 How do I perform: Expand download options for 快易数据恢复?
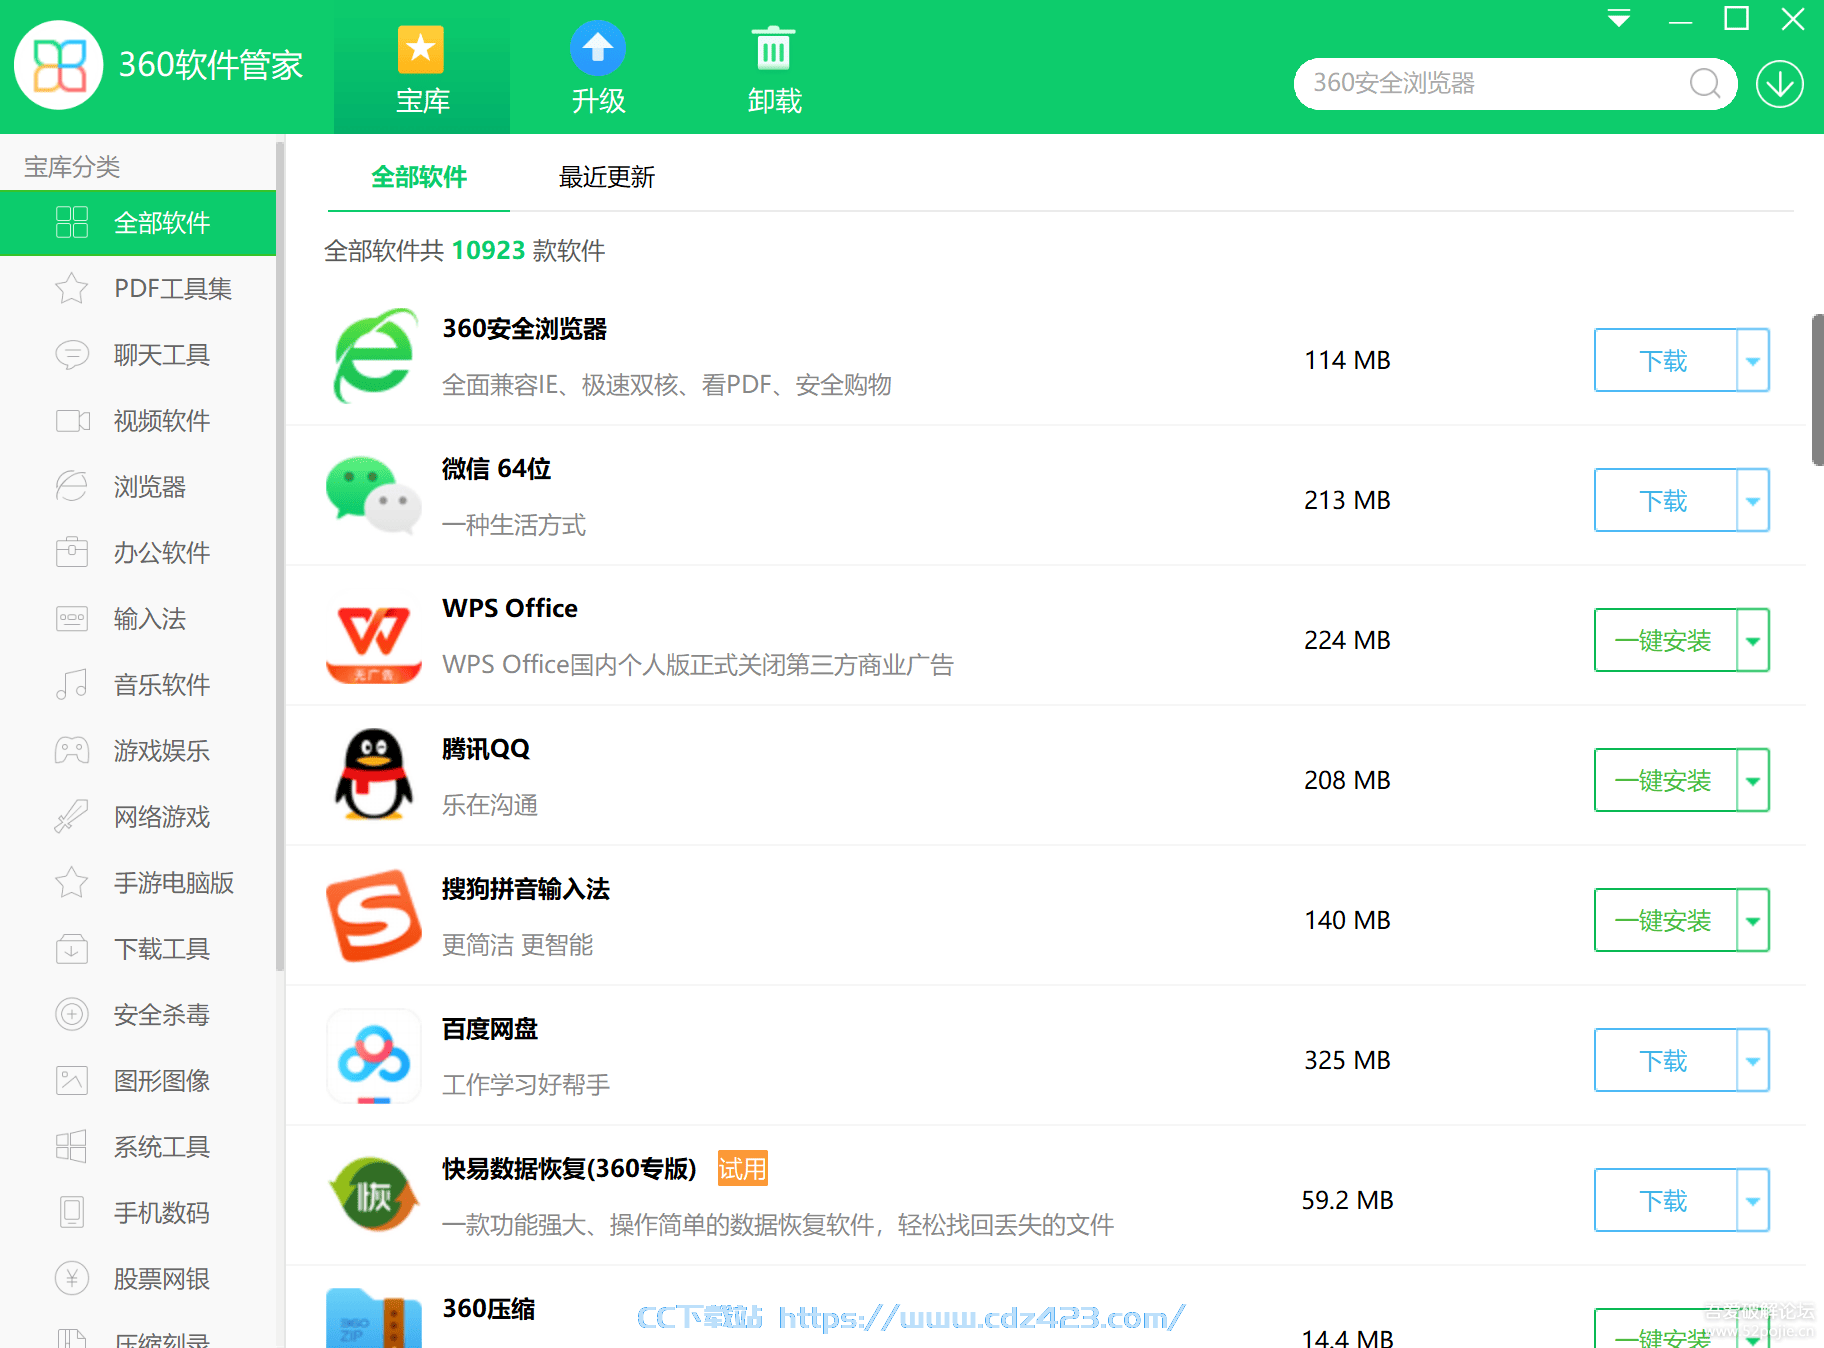tap(1753, 1200)
